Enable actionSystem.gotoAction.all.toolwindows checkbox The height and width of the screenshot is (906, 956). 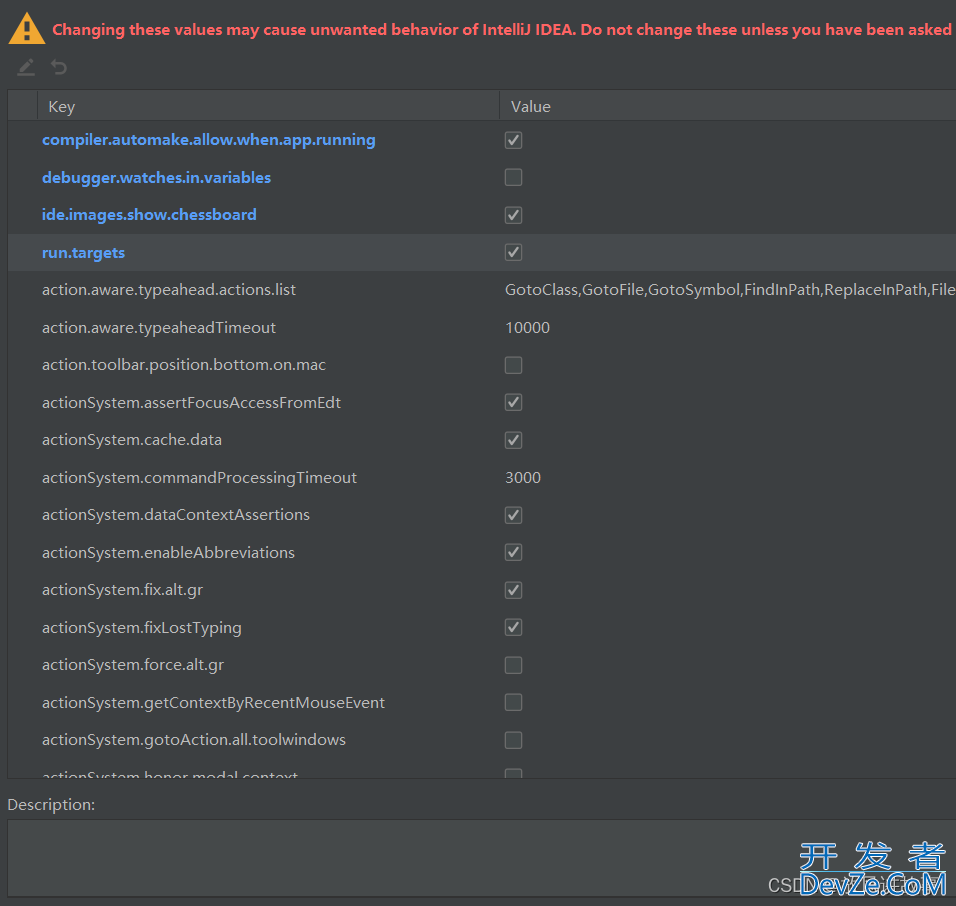point(513,740)
